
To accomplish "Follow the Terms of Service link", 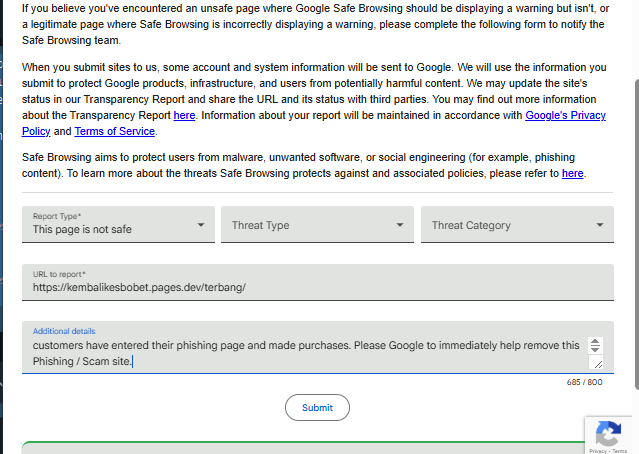I will (x=115, y=131).
